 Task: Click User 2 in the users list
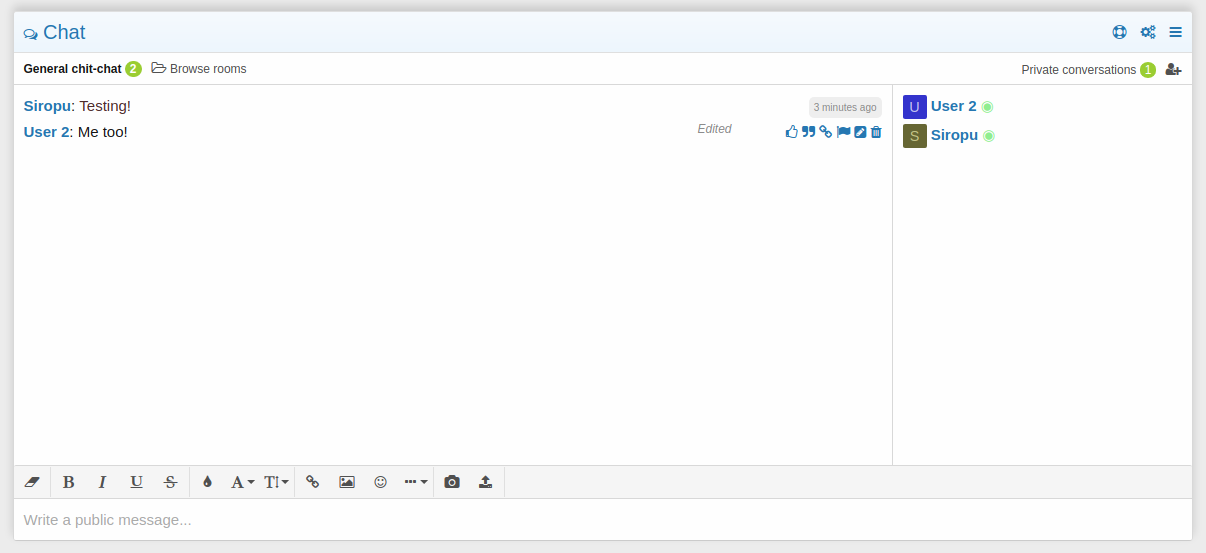[x=954, y=106]
